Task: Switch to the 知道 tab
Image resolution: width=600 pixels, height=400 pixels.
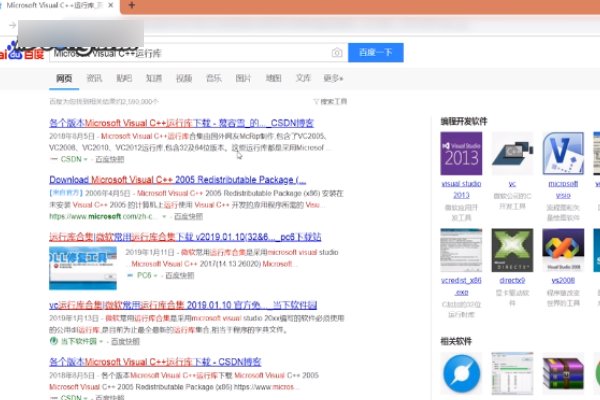Action: [x=154, y=78]
